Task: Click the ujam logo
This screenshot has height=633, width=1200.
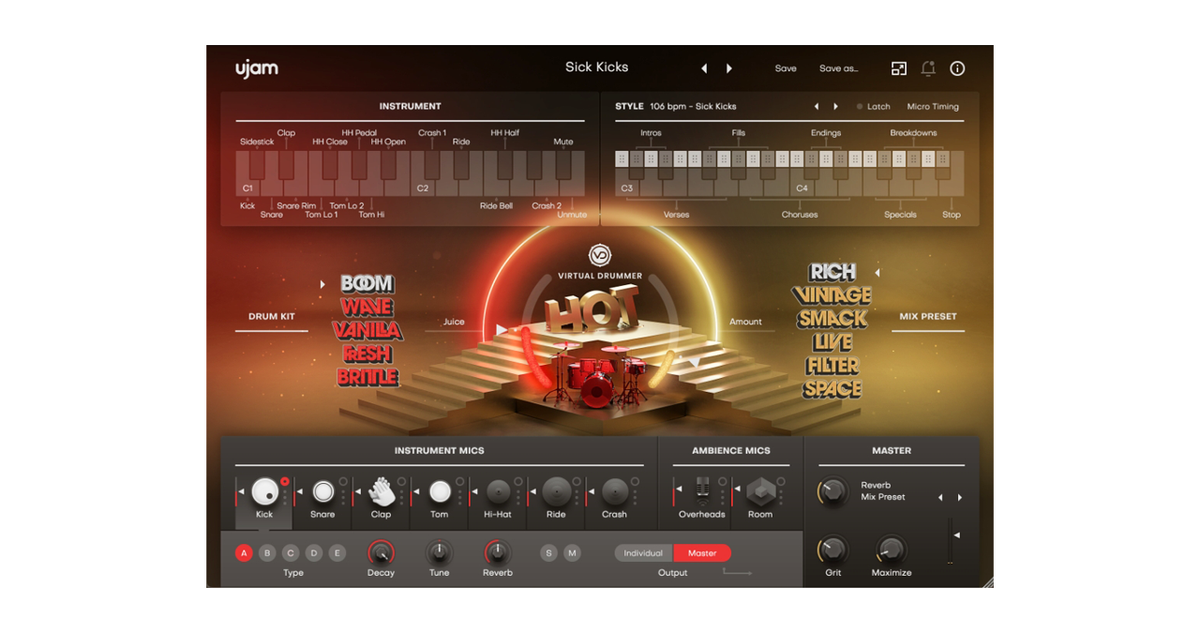Action: [x=257, y=68]
